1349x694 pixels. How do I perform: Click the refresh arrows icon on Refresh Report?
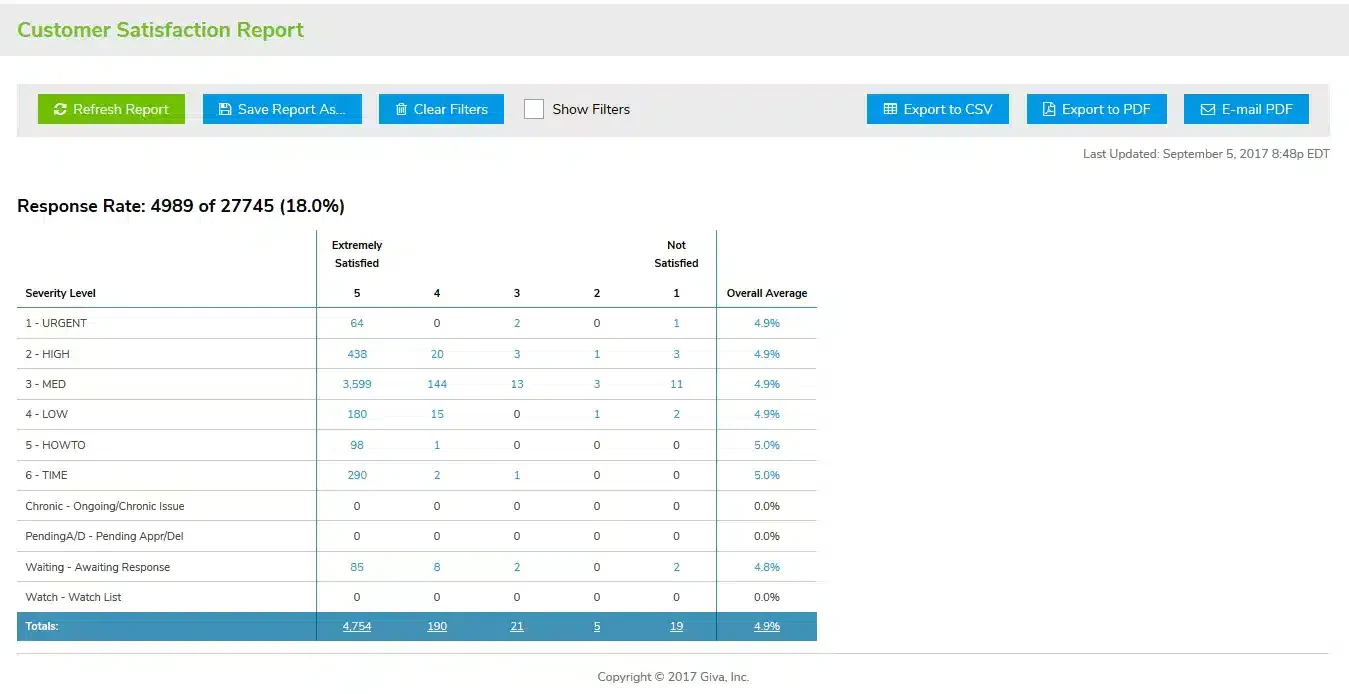(60, 109)
